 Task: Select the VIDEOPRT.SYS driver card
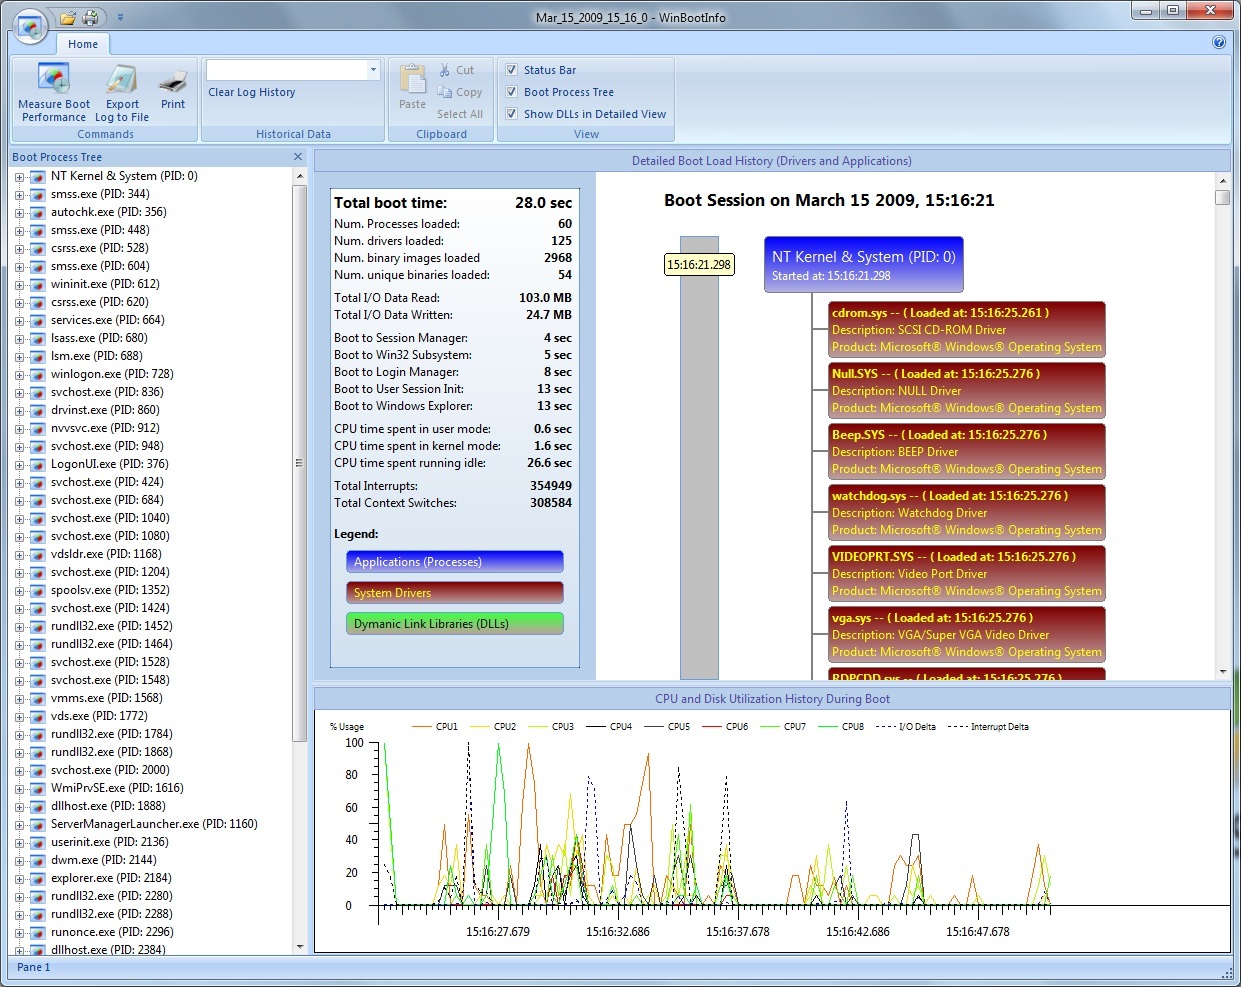(967, 574)
